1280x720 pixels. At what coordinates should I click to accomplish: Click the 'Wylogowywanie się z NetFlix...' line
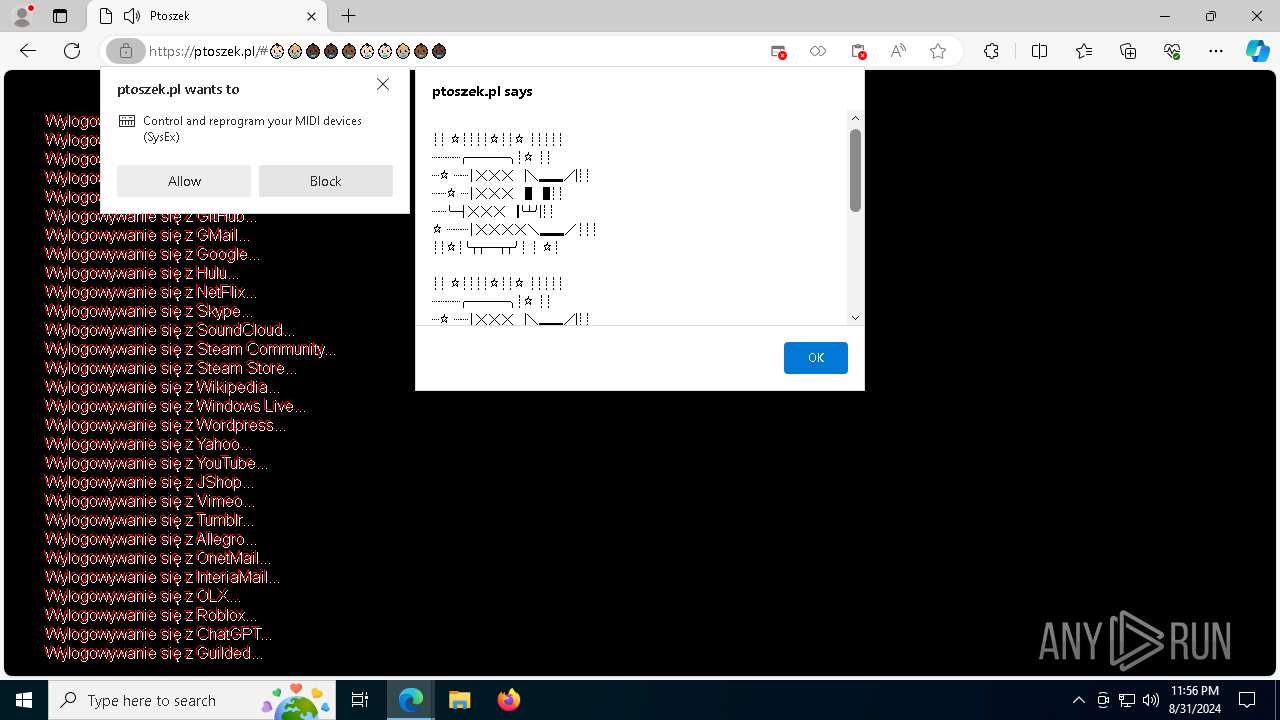[x=151, y=292]
